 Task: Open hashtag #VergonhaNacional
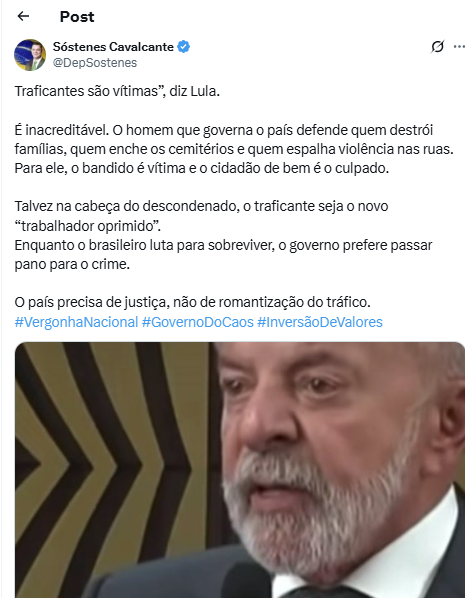(x=76, y=322)
